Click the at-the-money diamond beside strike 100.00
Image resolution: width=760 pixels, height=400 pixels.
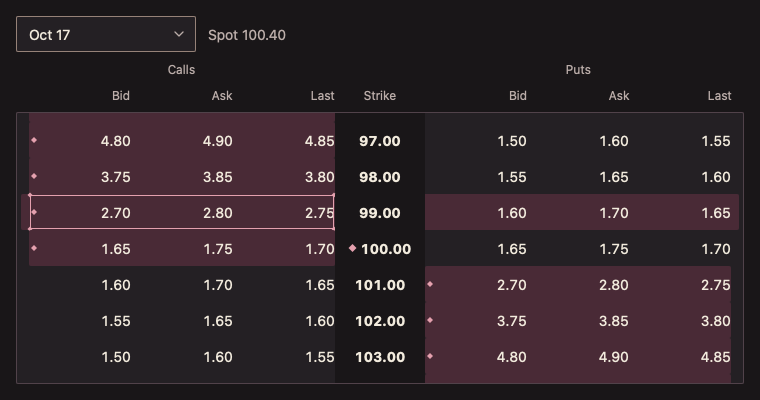352,248
